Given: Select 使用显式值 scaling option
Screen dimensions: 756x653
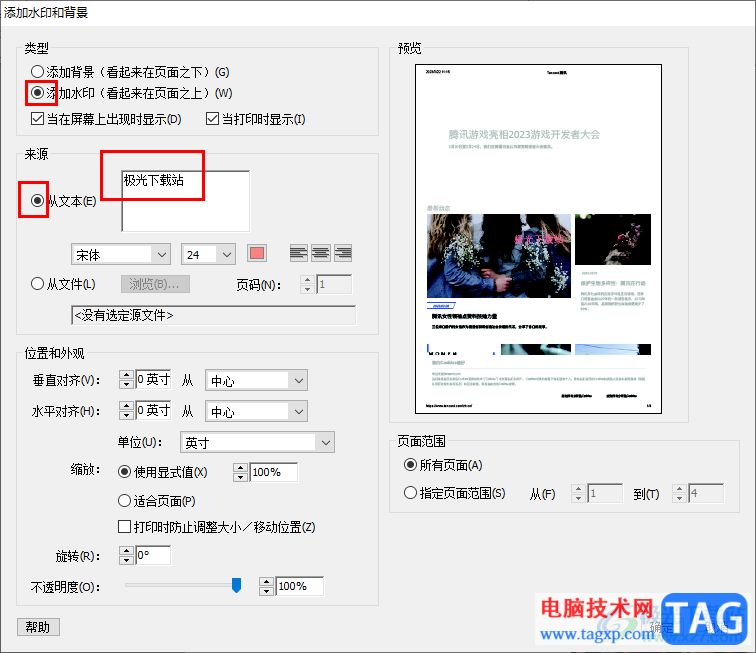Looking at the screenshot, I should click(x=124, y=472).
